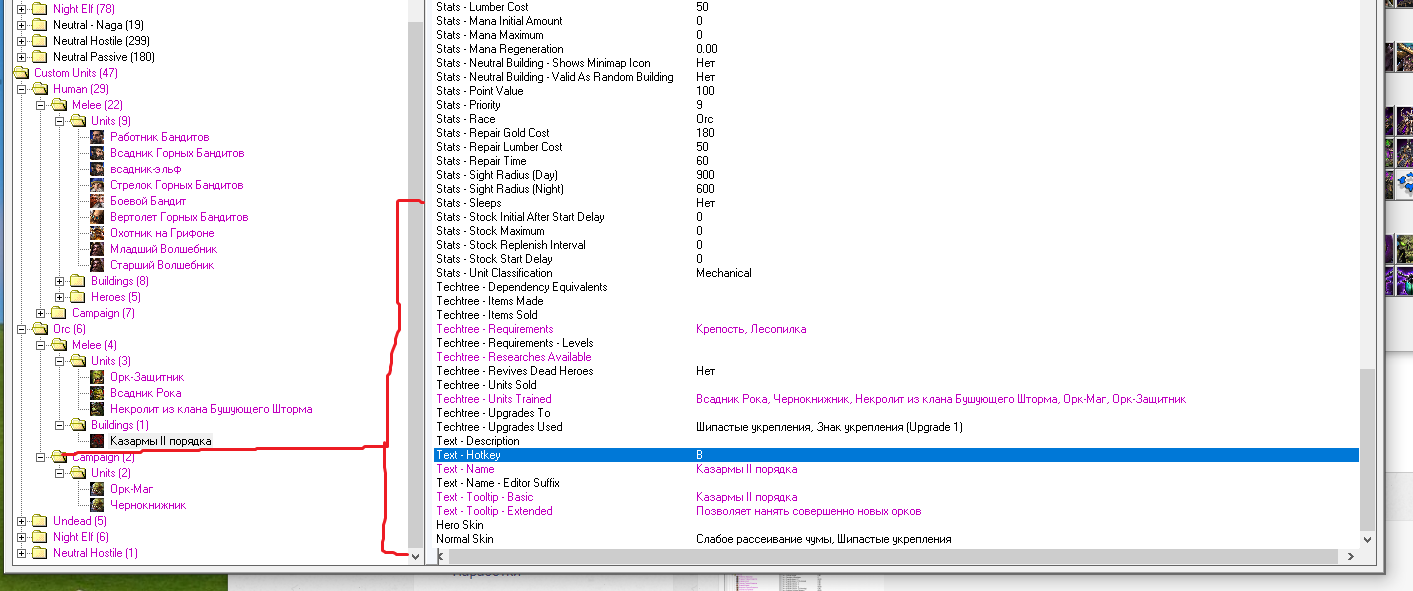This screenshot has height=591, width=1413.
Task: Select the Stats - Repair Gold Cost row
Action: [896, 133]
